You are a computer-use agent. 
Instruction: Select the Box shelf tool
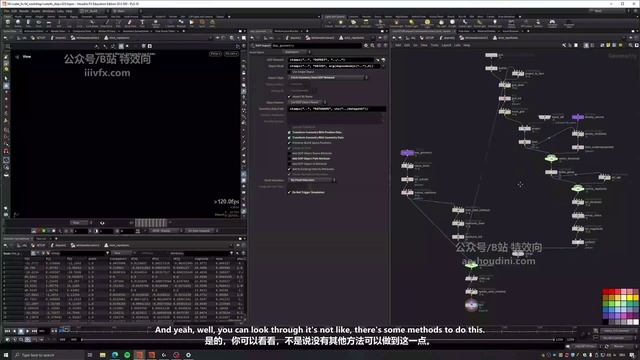[7, 22]
